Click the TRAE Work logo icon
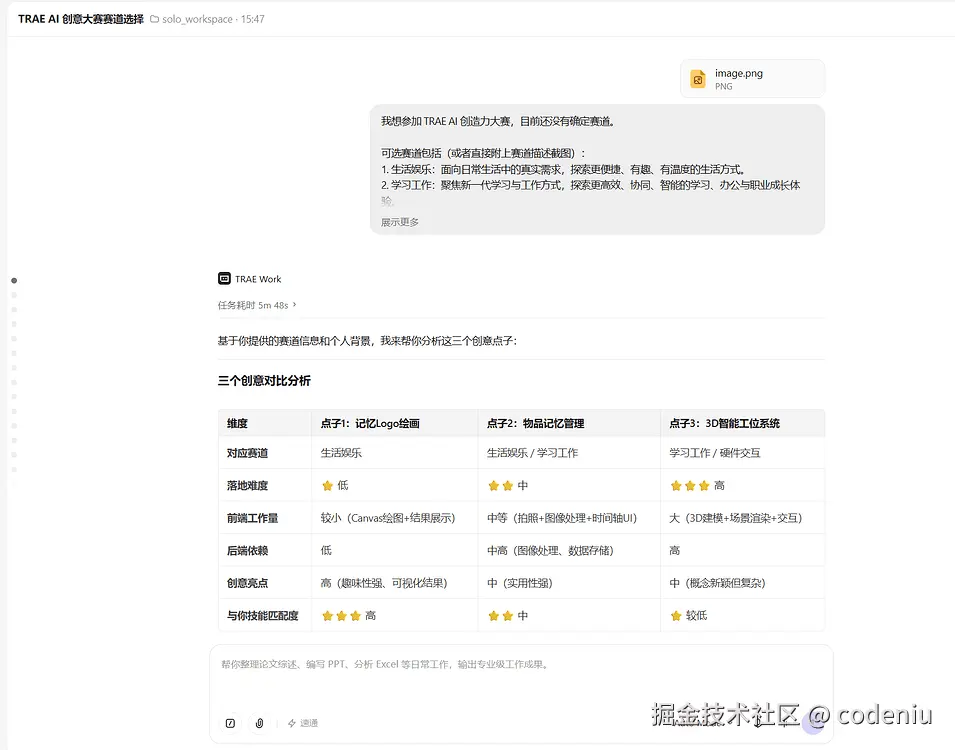This screenshot has width=955, height=750. click(224, 278)
